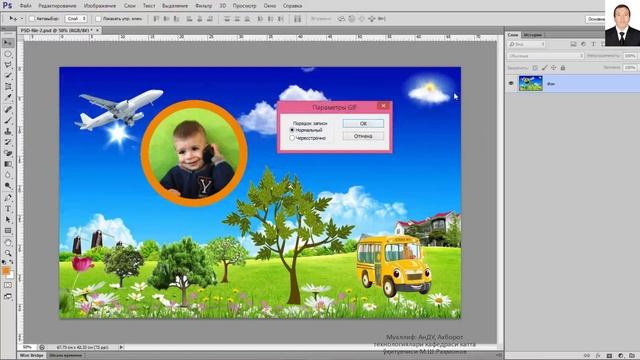This screenshot has width=640, height=360.
Task: Select the Dodge tool
Action: point(8,186)
